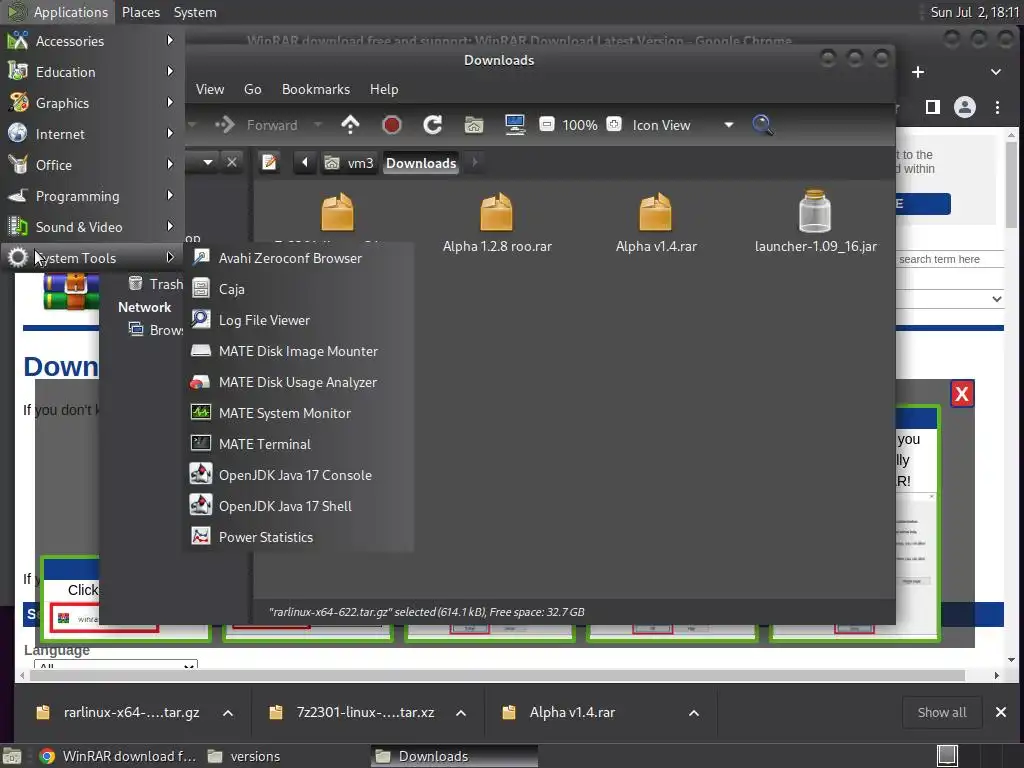The height and width of the screenshot is (768, 1024).
Task: Expand the Education submenu
Action: click(x=92, y=72)
